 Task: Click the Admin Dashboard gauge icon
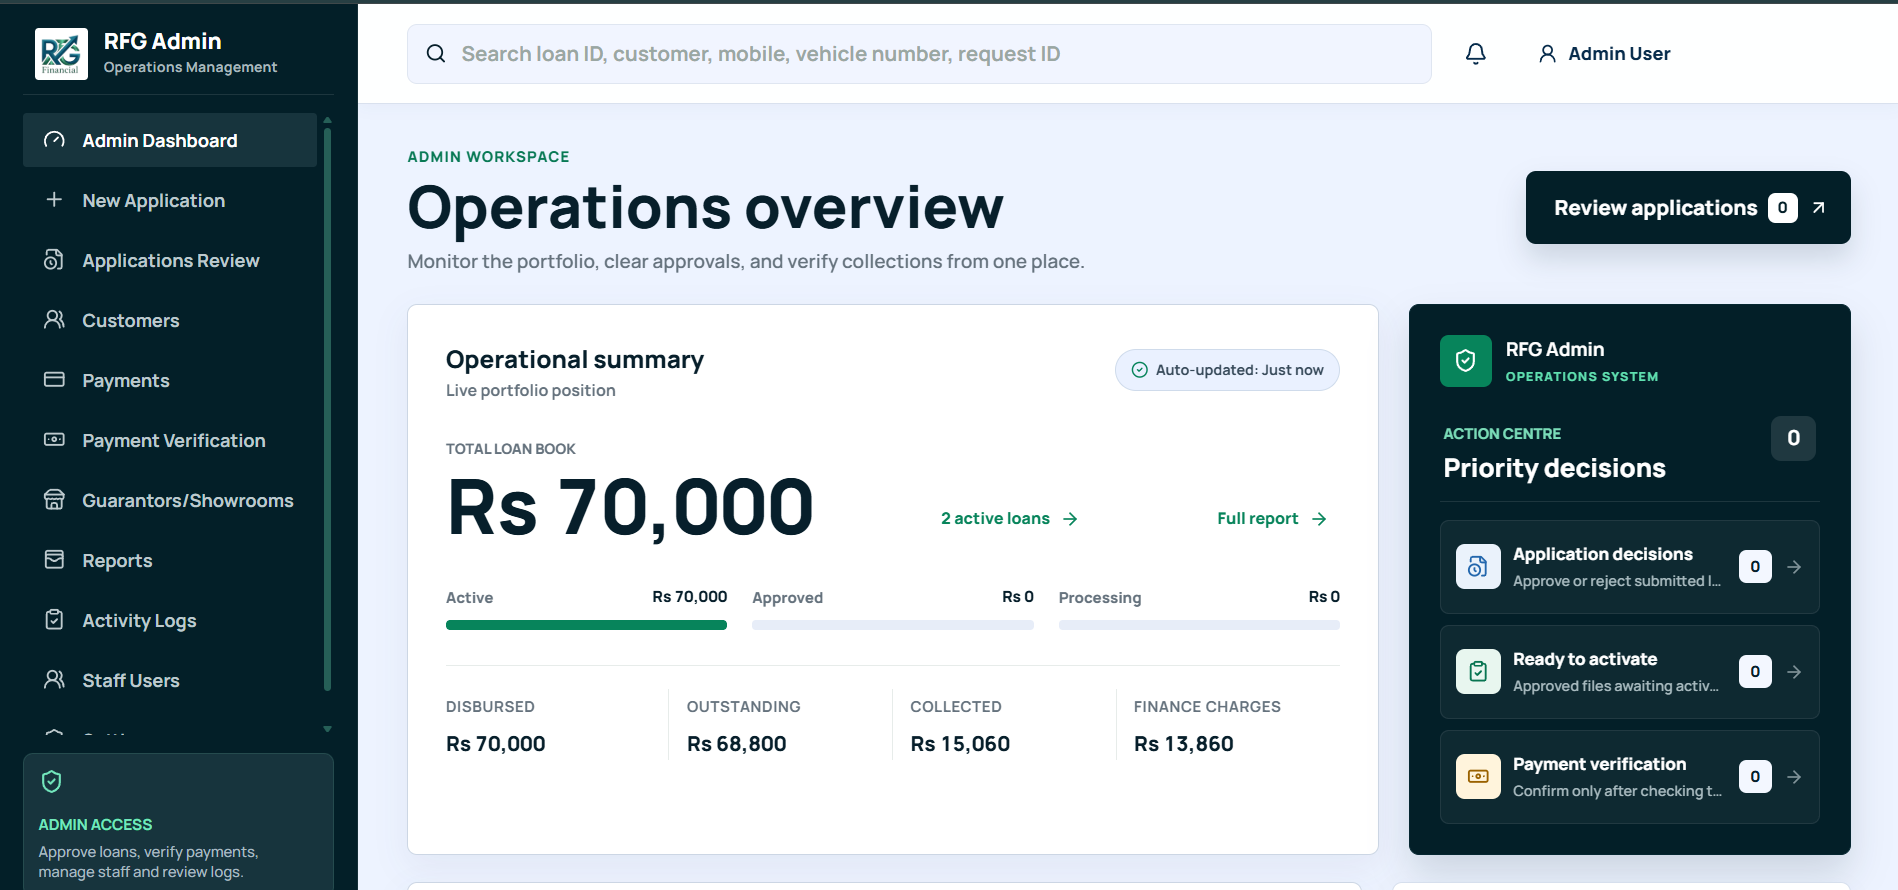54,140
